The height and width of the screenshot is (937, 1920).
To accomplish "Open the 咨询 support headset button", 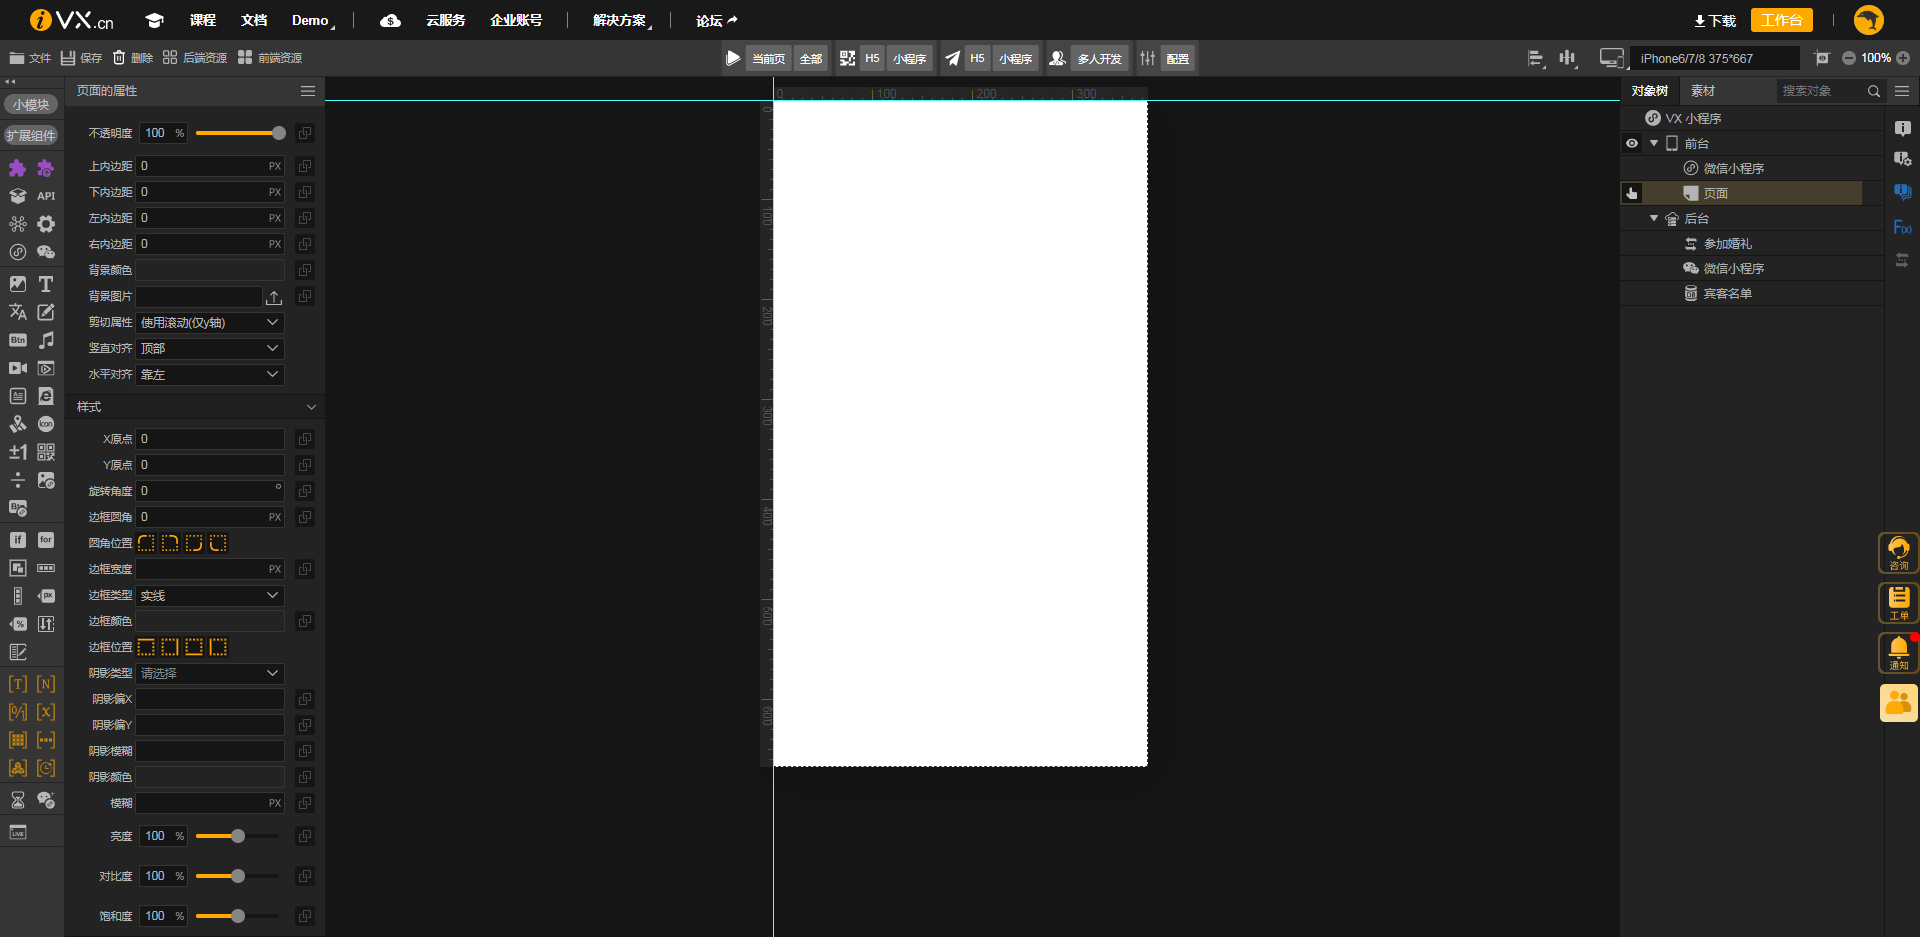I will point(1898,553).
